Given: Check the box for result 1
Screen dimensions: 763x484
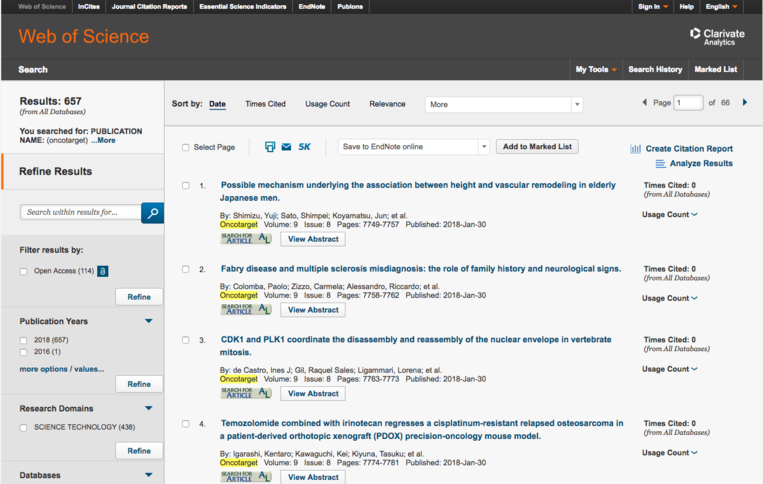Looking at the screenshot, I should (185, 185).
